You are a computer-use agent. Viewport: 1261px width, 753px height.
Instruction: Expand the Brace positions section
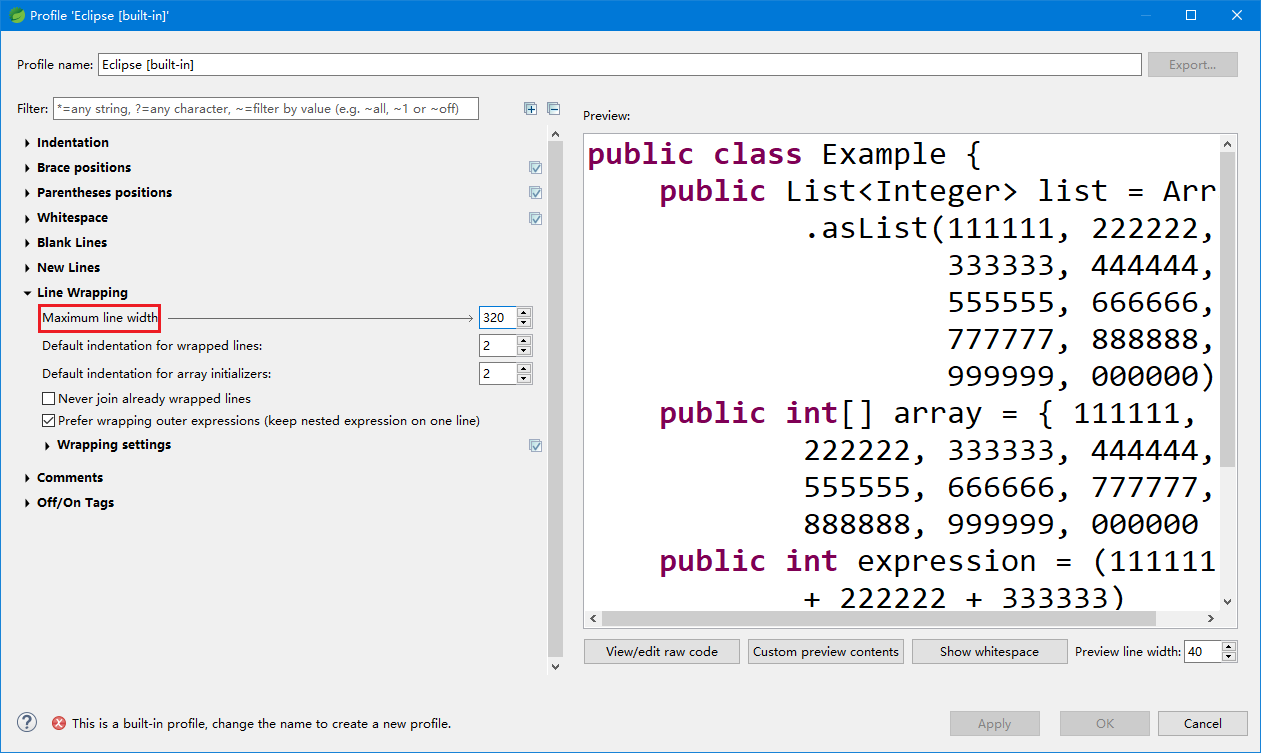tap(28, 168)
